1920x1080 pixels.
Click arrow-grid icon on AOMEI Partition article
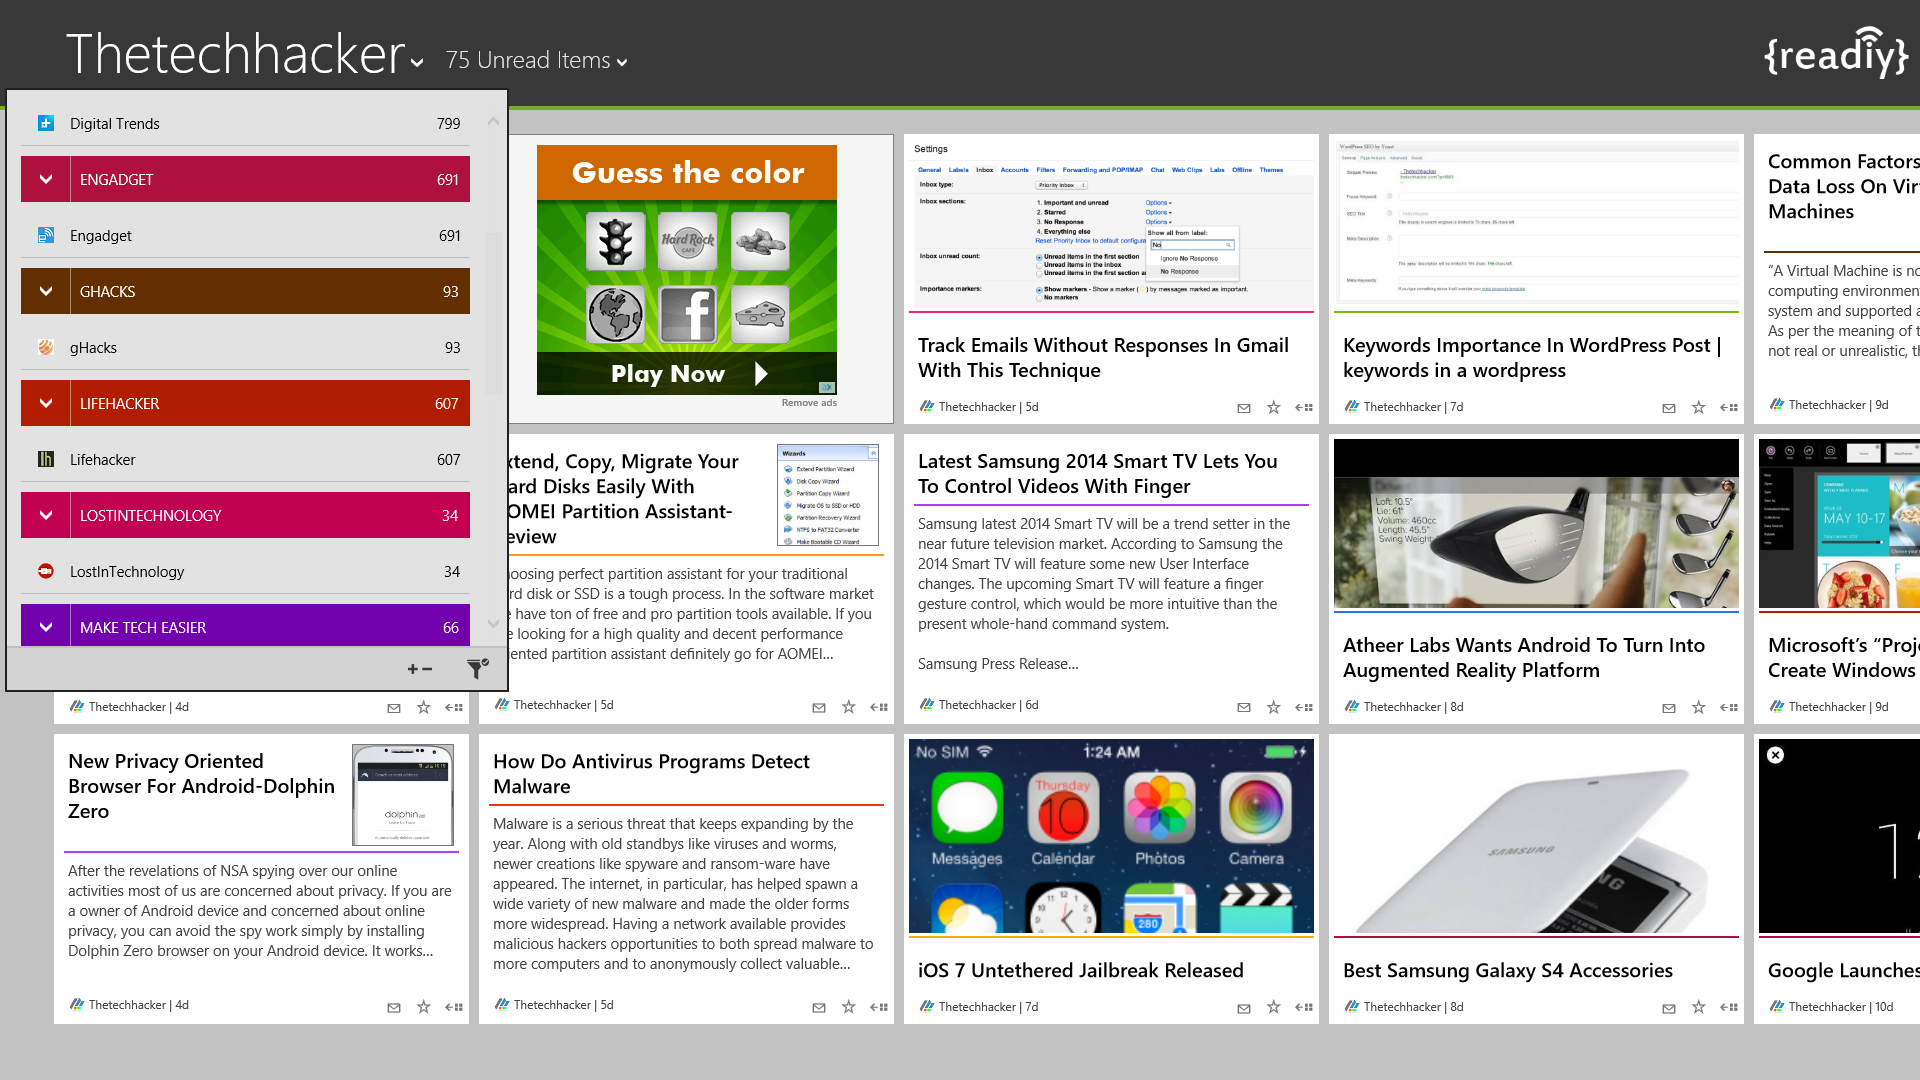coord(879,708)
